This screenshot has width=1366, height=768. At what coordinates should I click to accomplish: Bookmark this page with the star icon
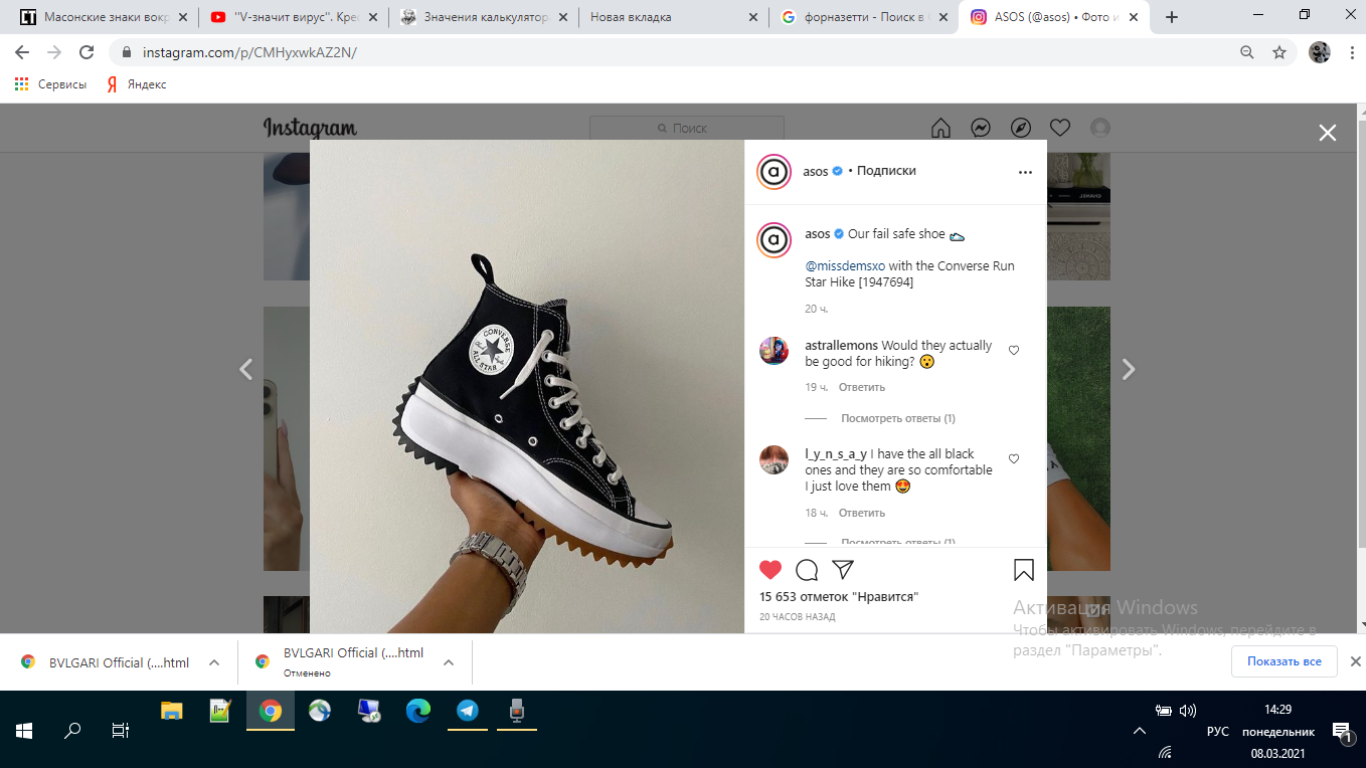pos(1279,52)
